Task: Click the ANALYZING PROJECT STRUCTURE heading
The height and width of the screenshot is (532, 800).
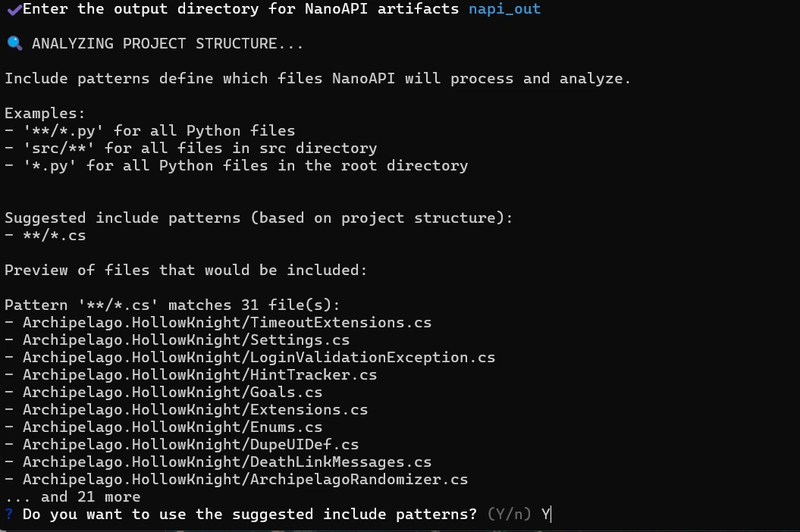Action: tap(167, 44)
